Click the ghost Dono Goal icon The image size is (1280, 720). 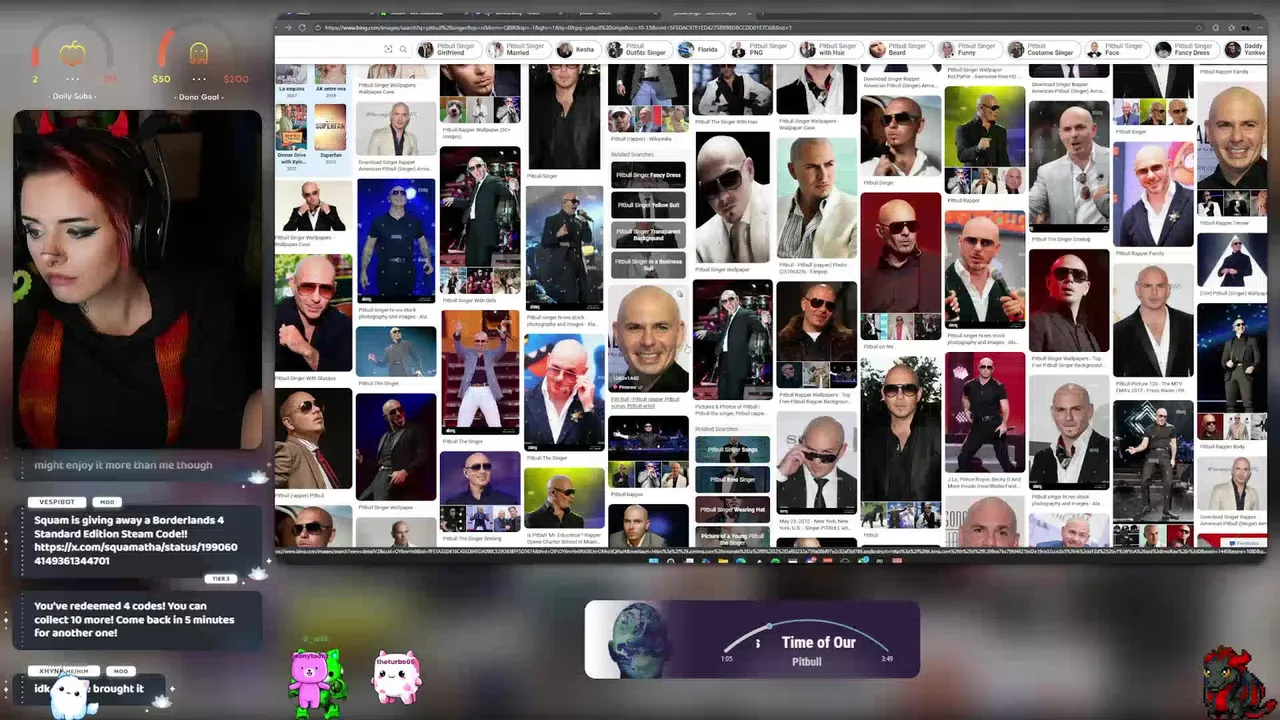(199, 53)
